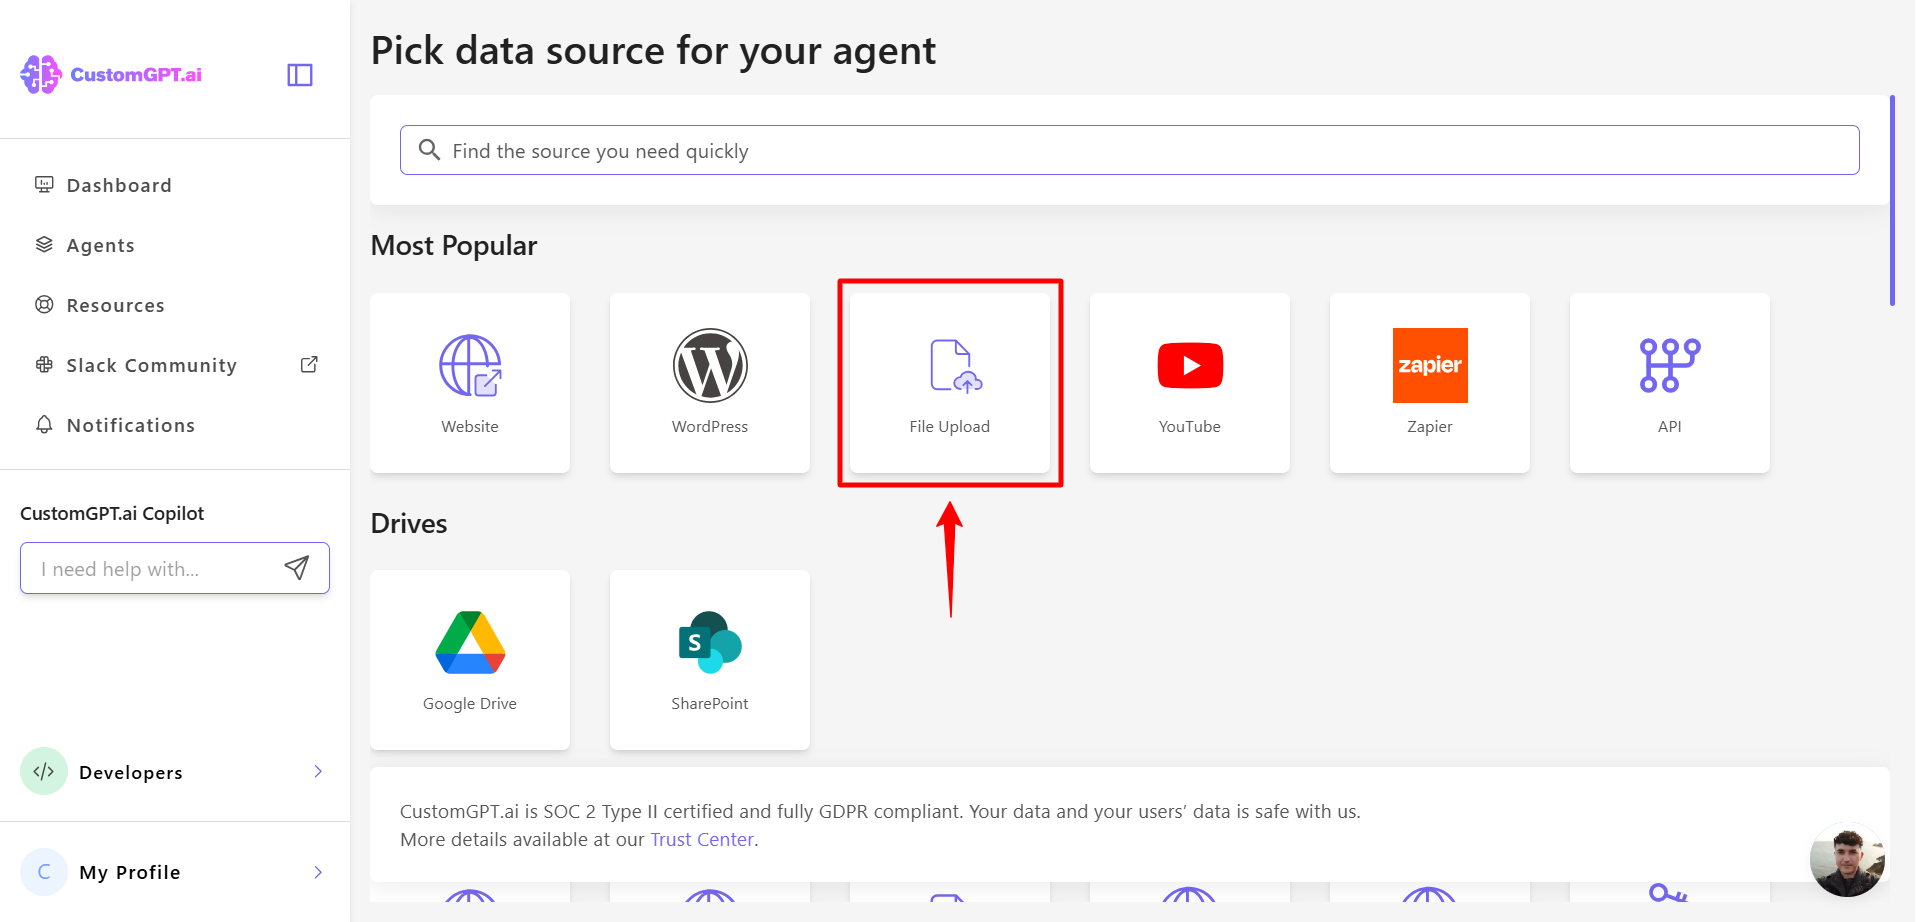1920x922 pixels.
Task: Click the Slack Community hash icon
Action: (x=44, y=365)
